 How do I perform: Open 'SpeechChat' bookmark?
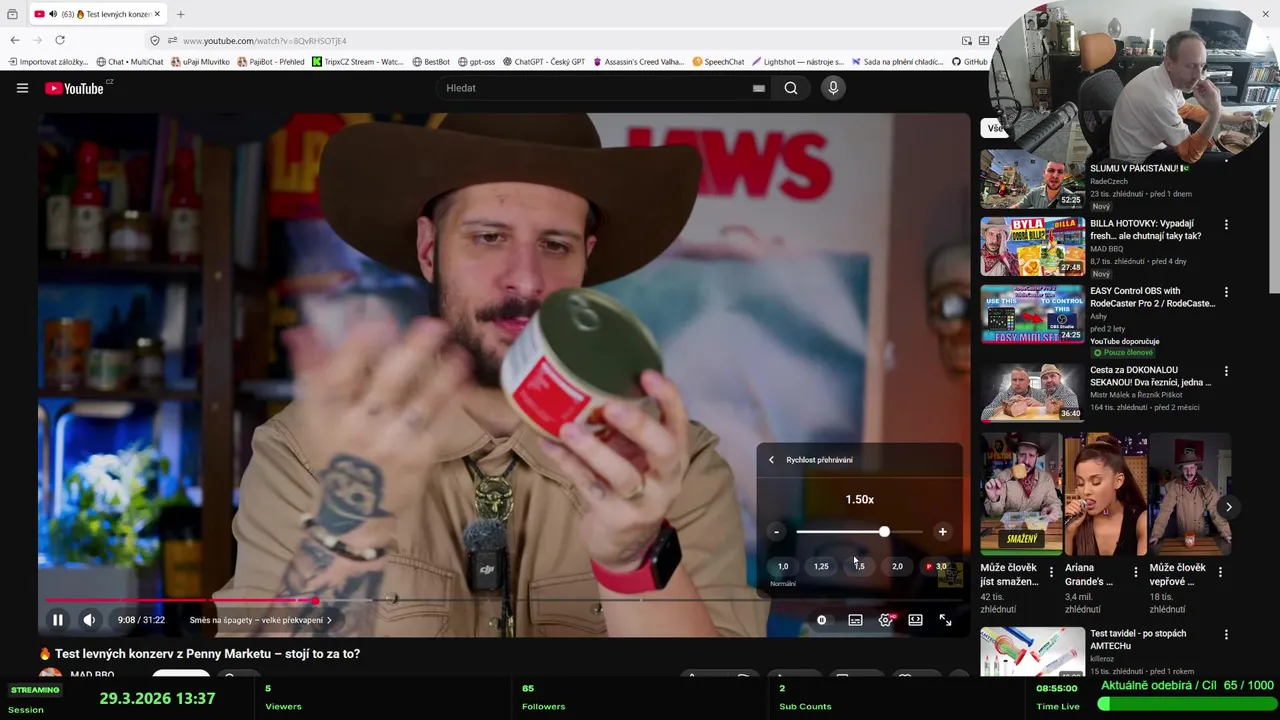coord(718,62)
